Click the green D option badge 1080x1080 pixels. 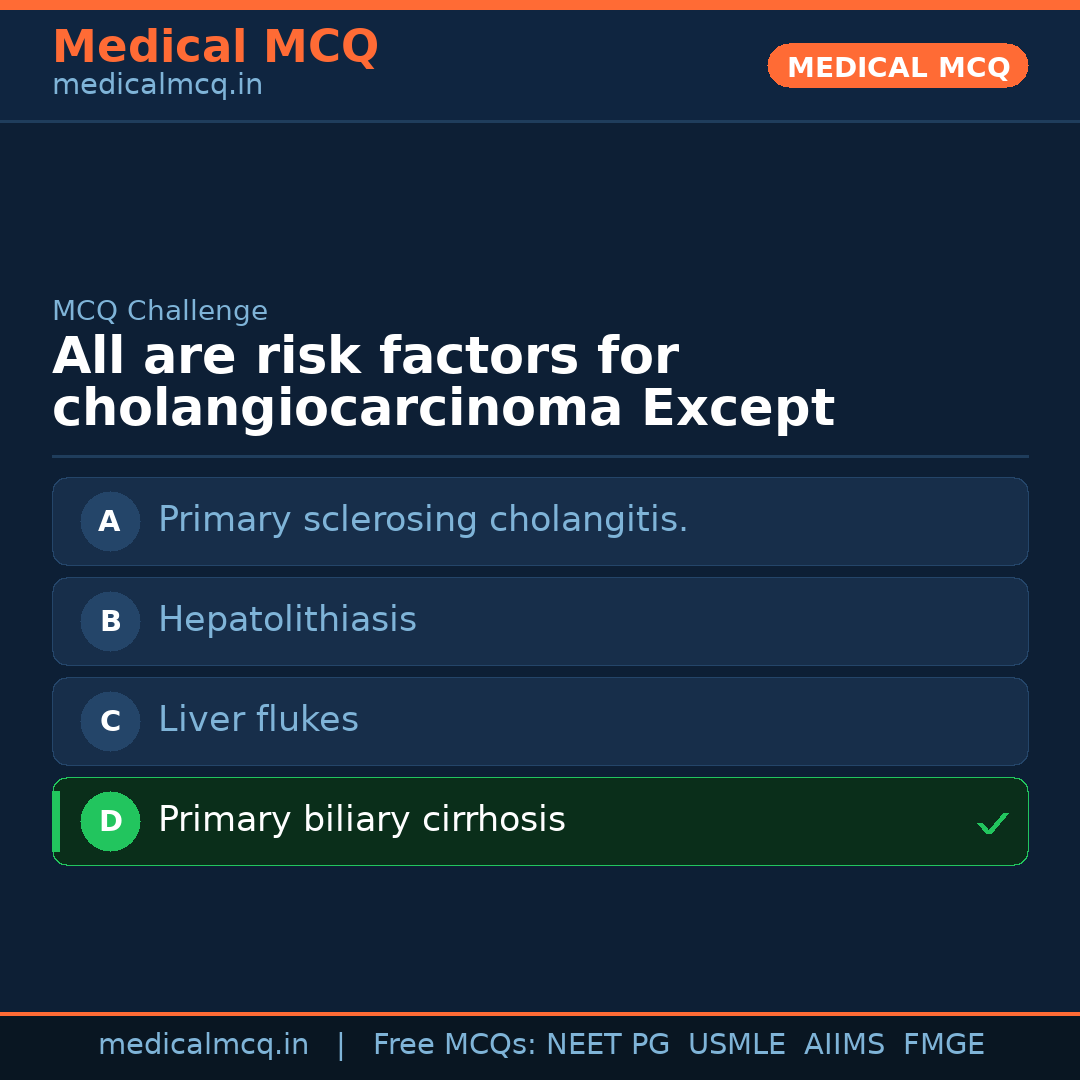[x=110, y=821]
